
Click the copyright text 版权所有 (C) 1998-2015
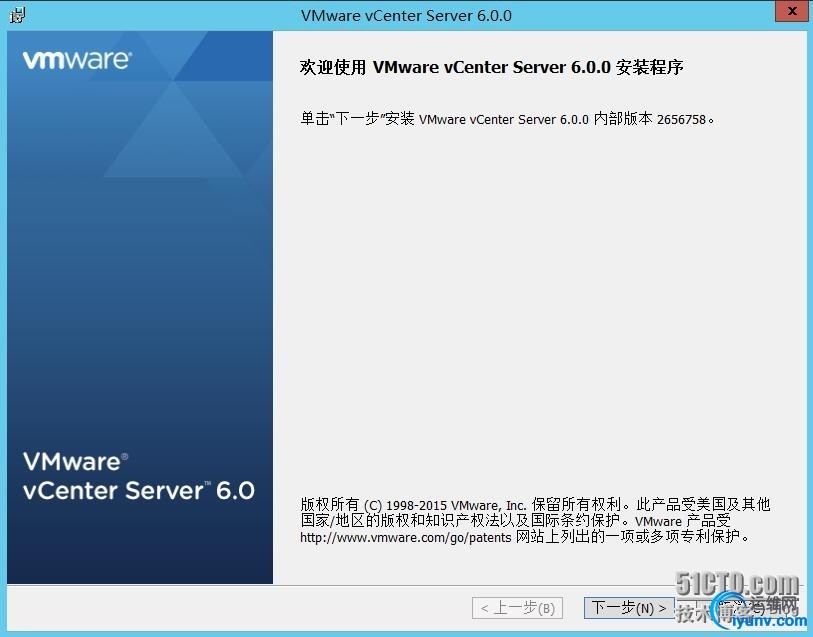373,504
